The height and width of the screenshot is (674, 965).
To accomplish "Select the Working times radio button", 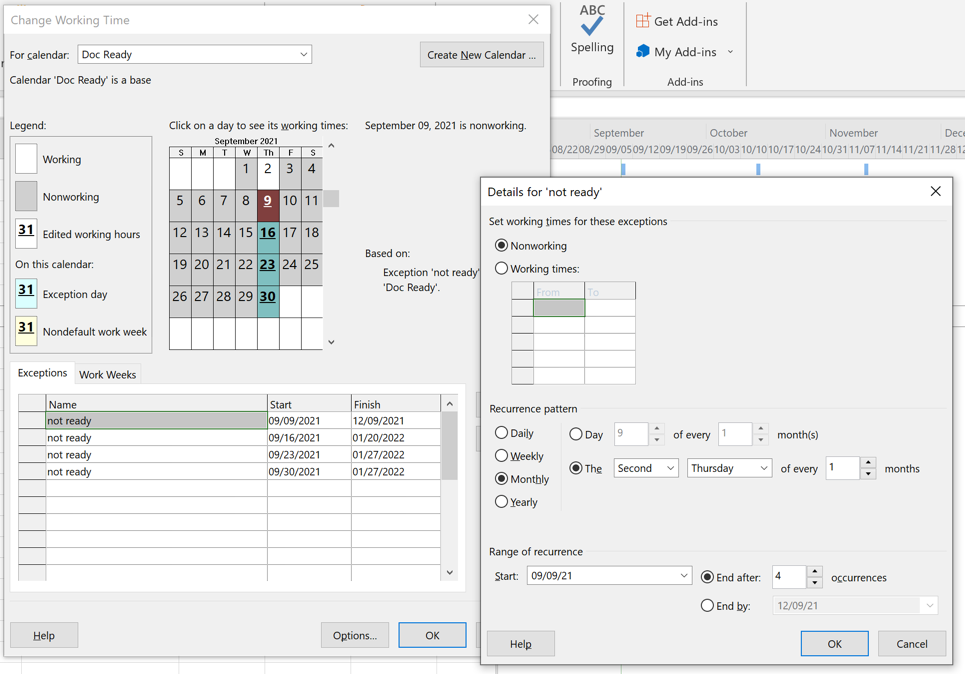I will [501, 268].
